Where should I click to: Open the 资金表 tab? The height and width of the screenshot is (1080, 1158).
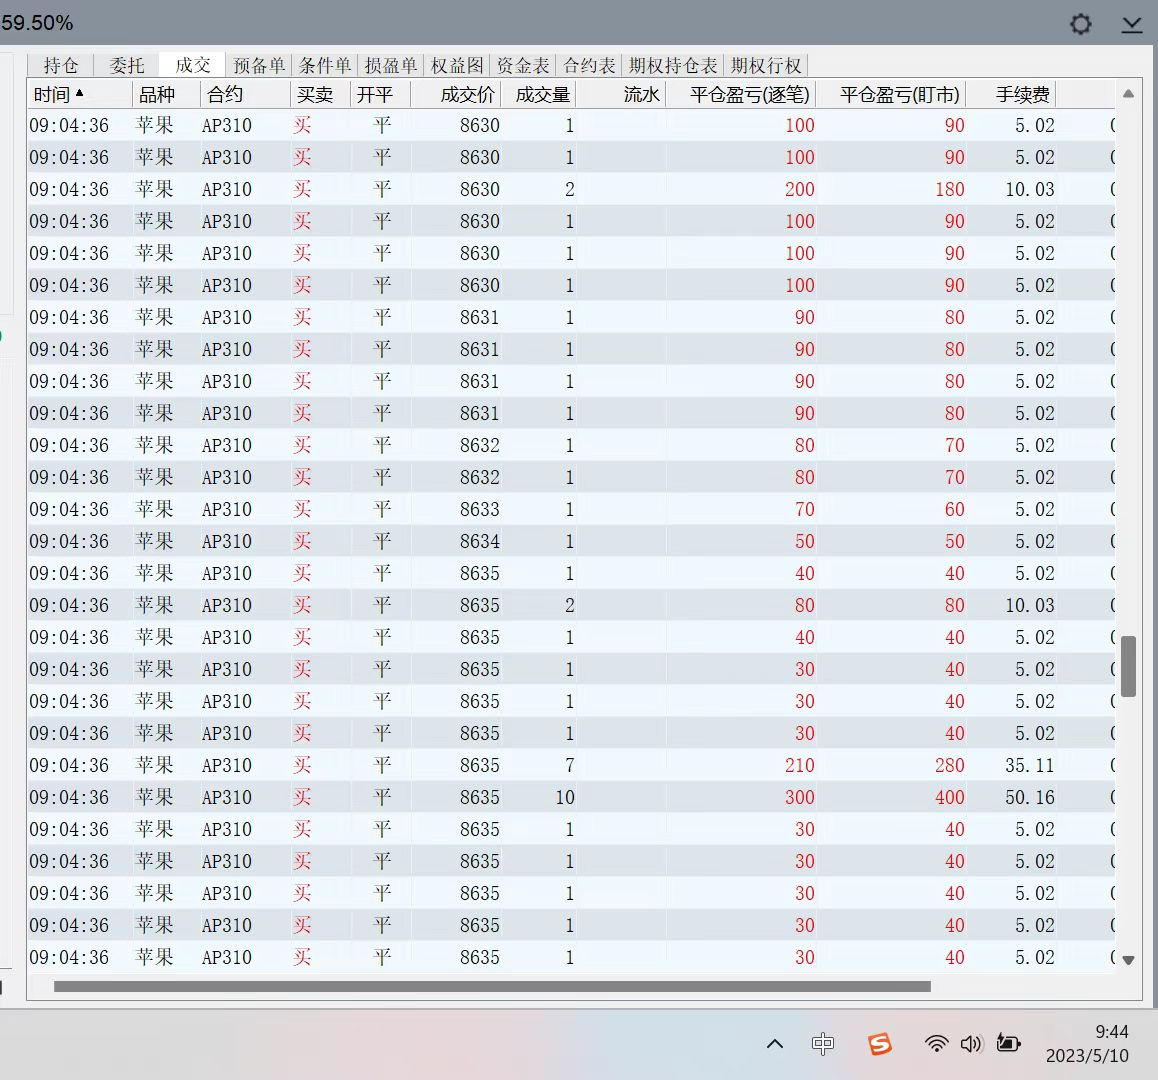tap(523, 66)
